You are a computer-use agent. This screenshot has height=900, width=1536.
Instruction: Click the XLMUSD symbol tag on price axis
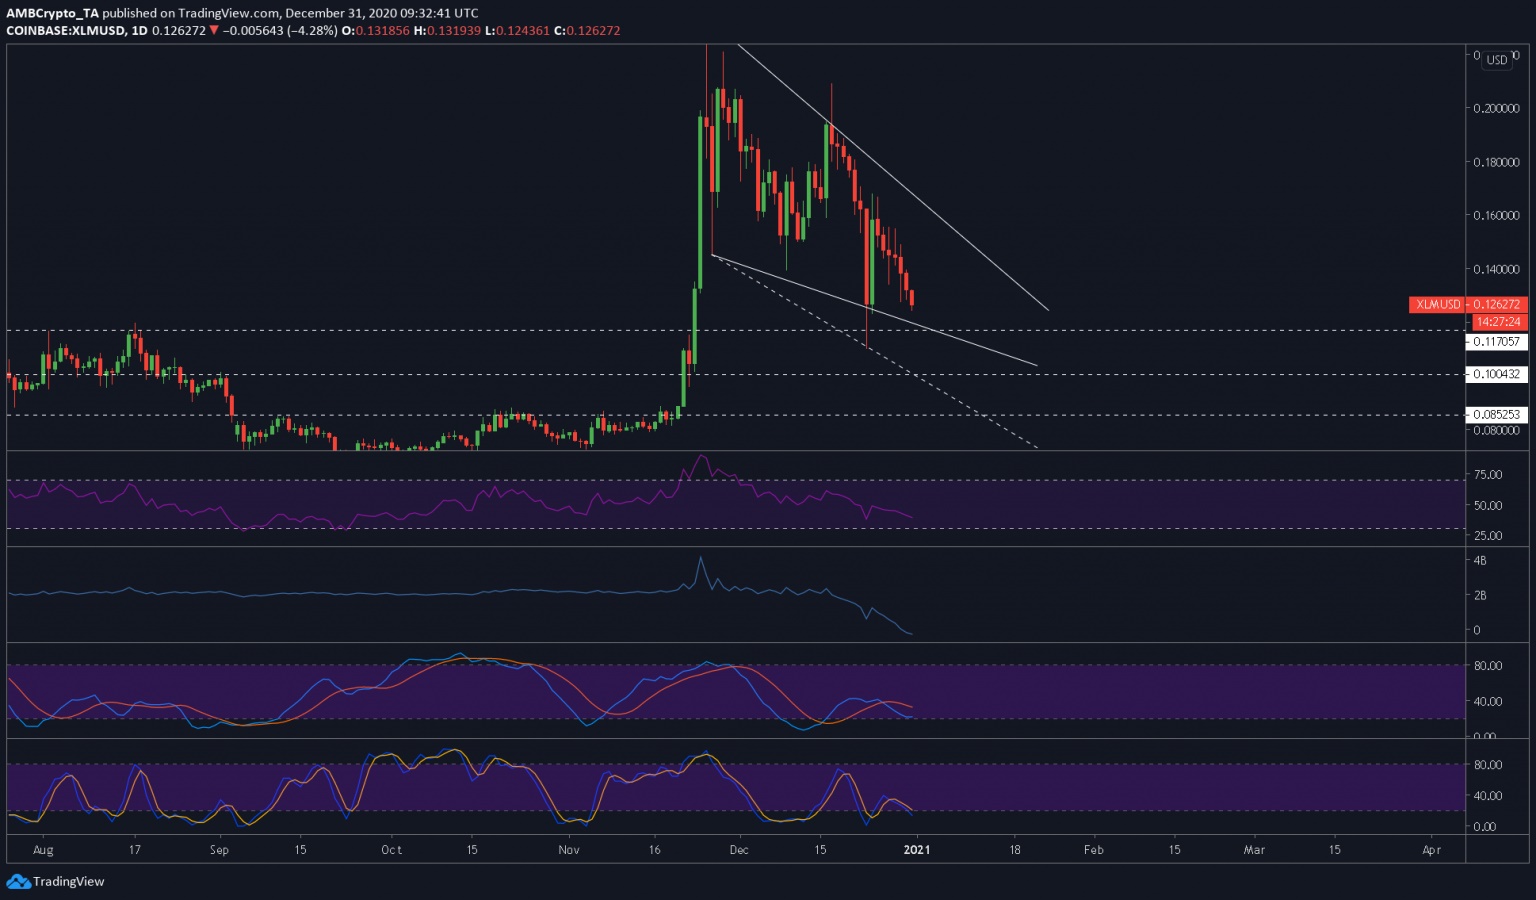pyautogui.click(x=1438, y=304)
